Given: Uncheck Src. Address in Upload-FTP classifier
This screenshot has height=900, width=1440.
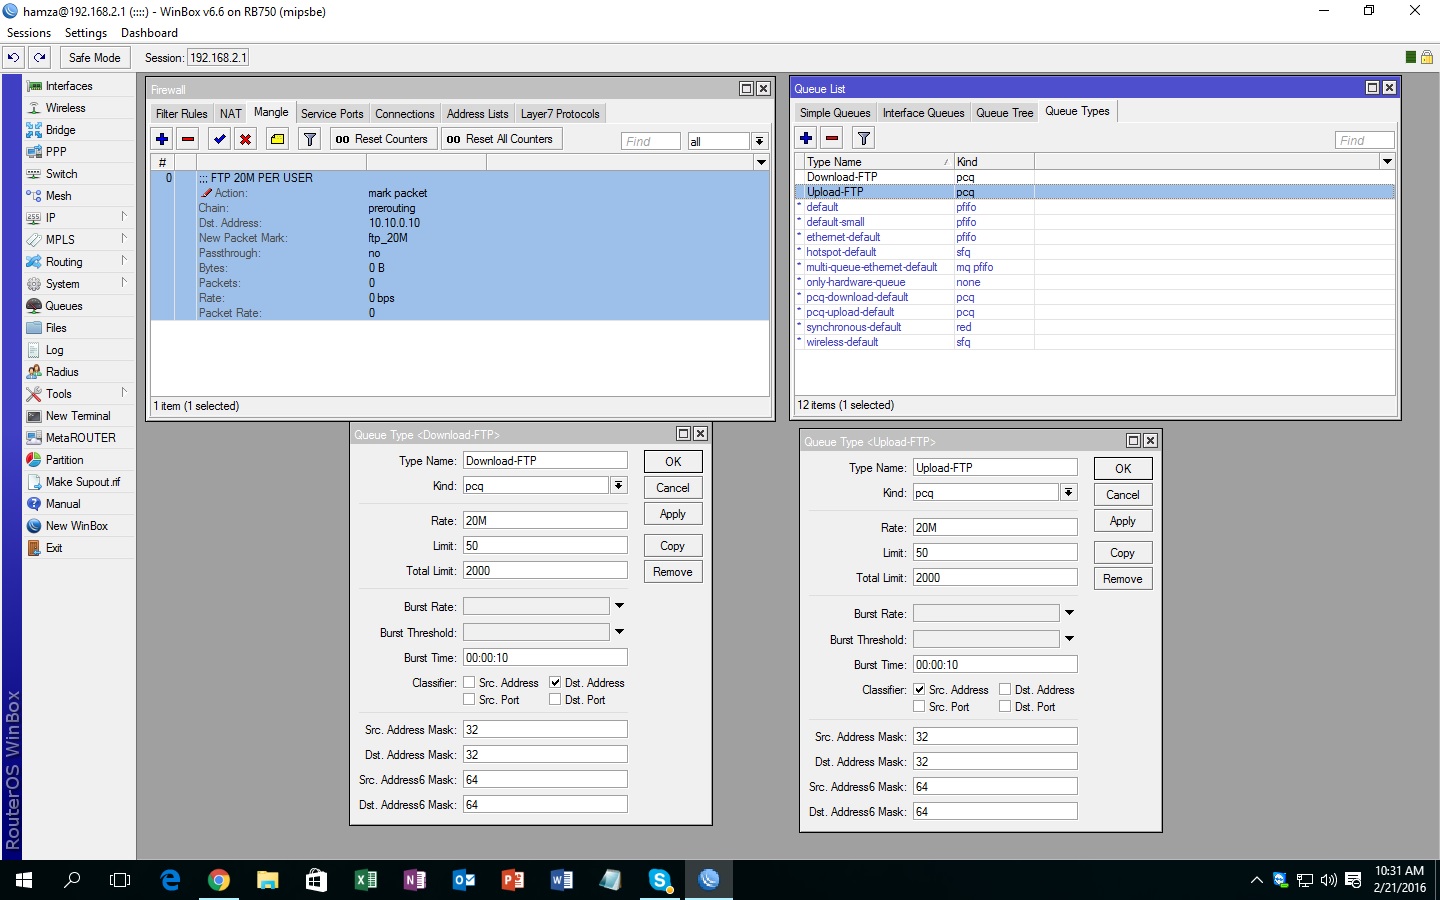Looking at the screenshot, I should [x=919, y=689].
